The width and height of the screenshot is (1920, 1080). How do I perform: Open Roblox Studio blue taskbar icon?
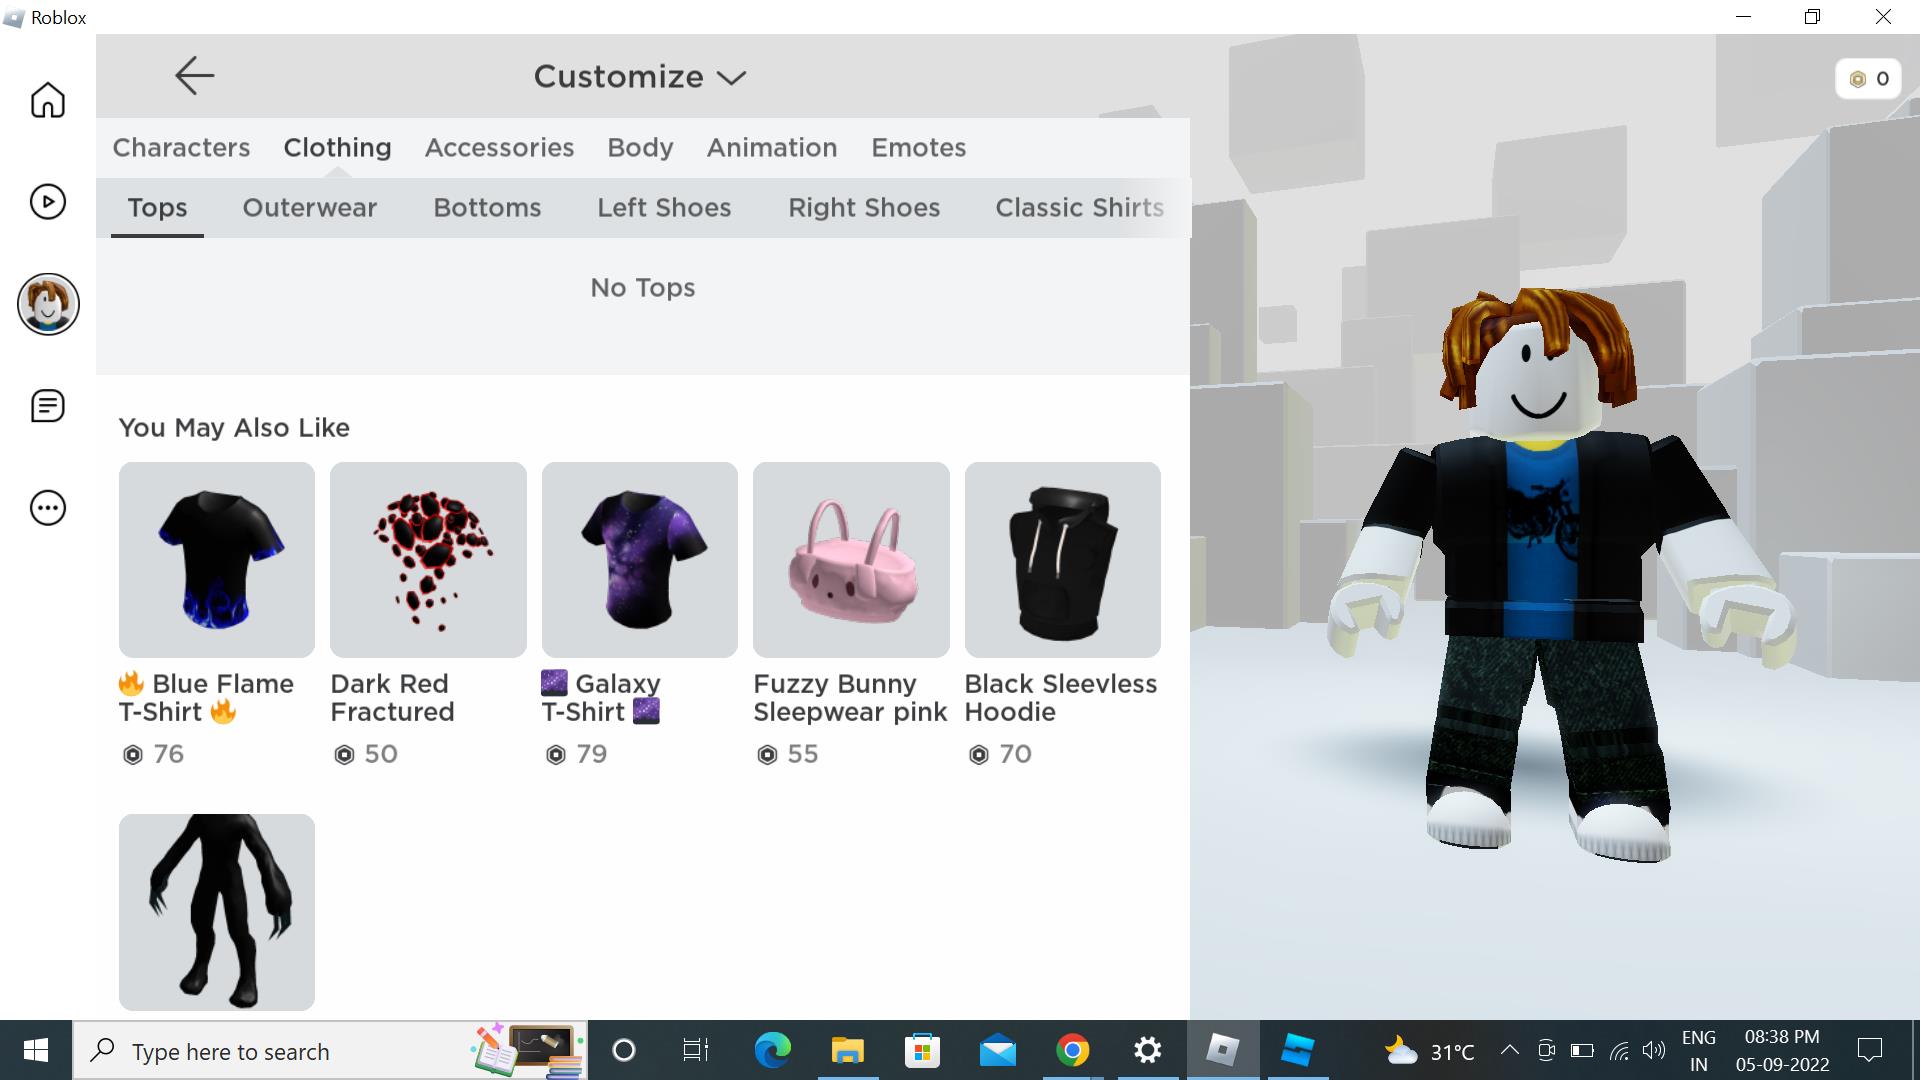(1297, 1050)
